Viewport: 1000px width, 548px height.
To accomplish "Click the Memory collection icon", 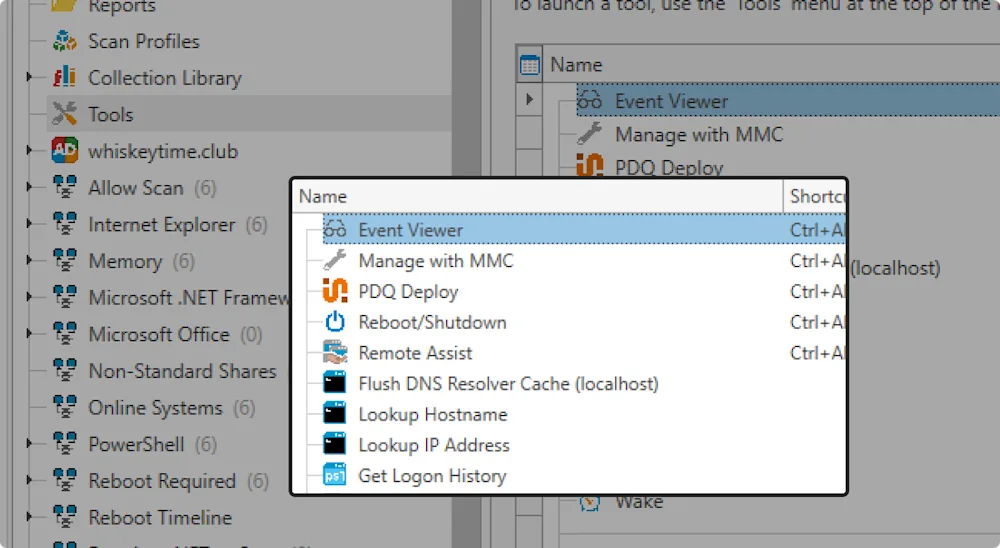I will click(64, 260).
